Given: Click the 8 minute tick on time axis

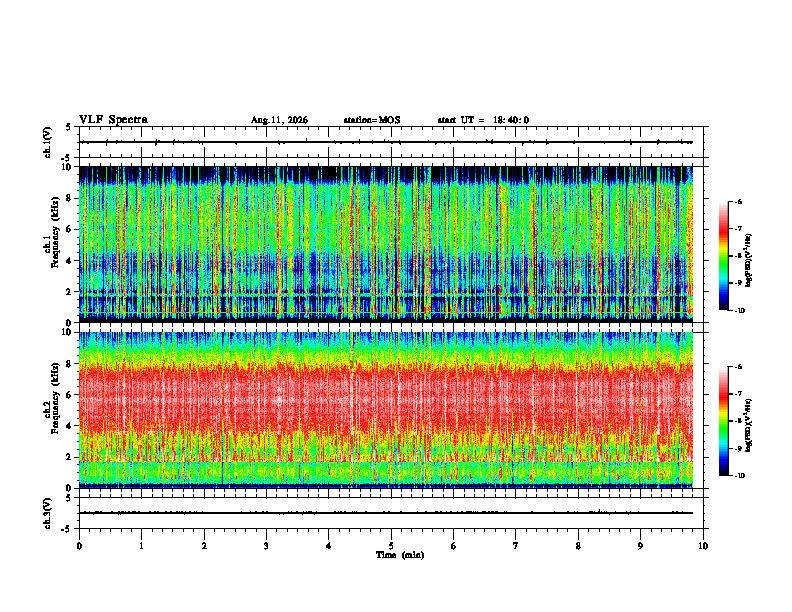Looking at the screenshot, I should pyautogui.click(x=578, y=546).
